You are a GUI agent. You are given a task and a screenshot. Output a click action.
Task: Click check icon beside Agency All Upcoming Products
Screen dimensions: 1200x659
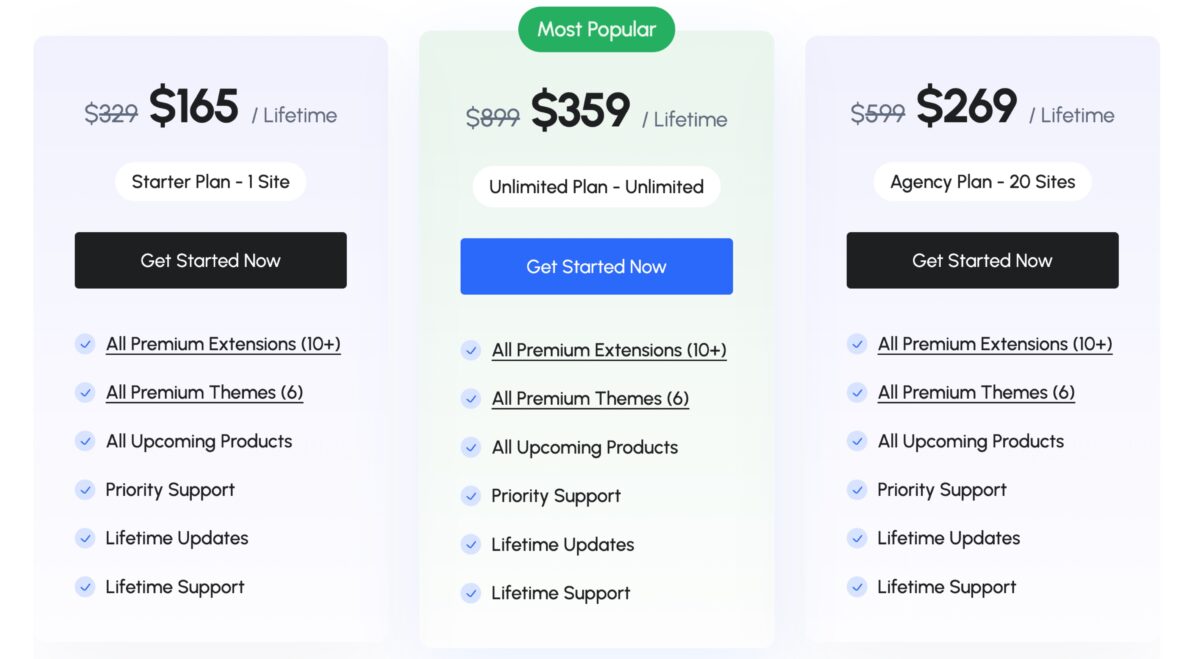click(857, 441)
